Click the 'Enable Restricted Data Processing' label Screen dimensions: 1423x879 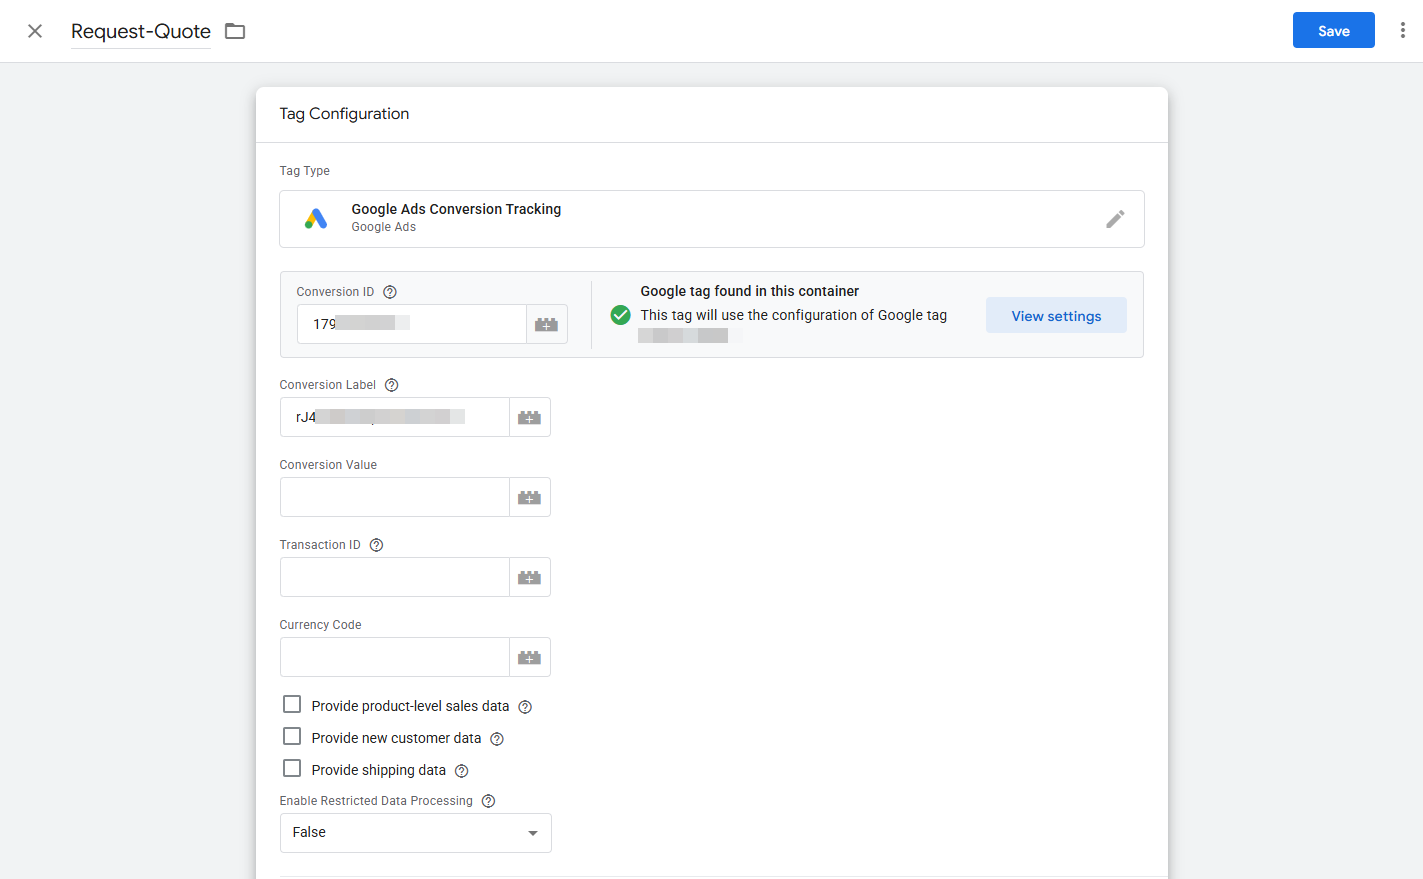[376, 801]
